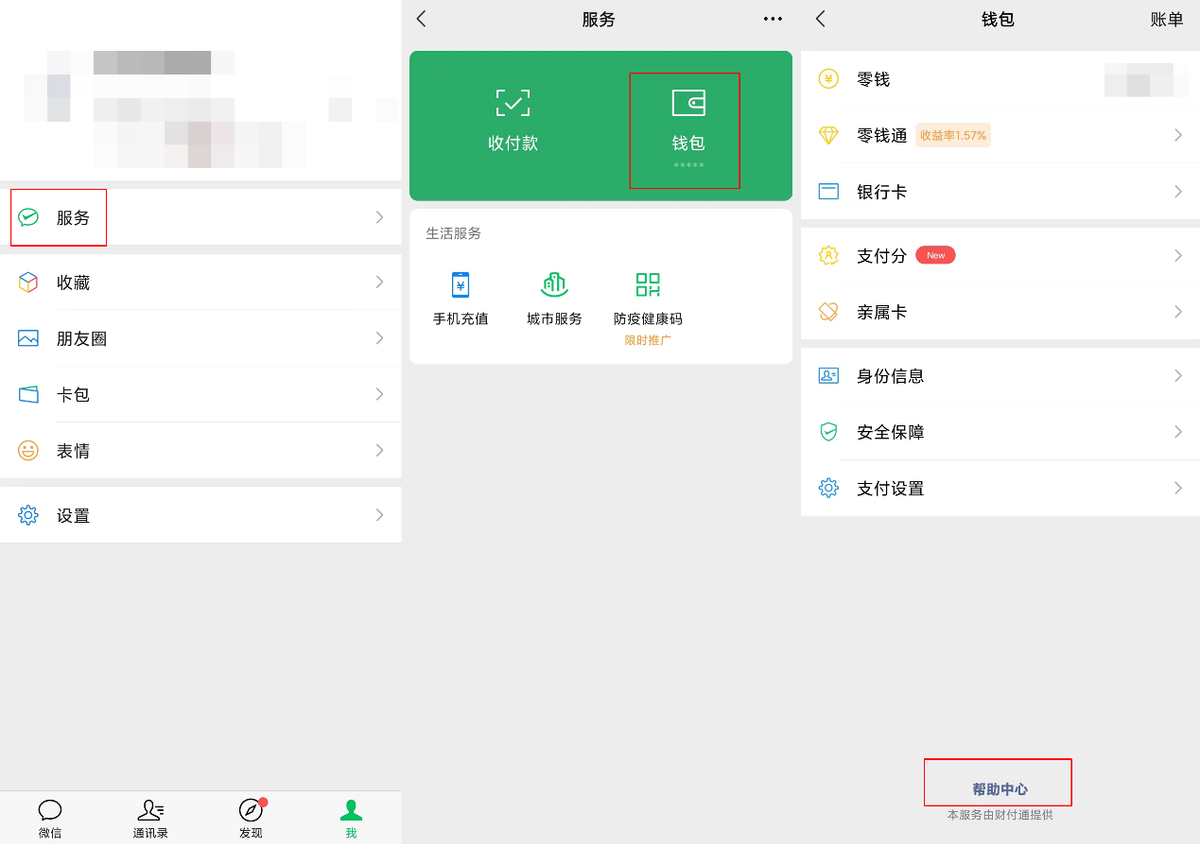
Task: Select the 城市服务 city services icon
Action: 554,285
